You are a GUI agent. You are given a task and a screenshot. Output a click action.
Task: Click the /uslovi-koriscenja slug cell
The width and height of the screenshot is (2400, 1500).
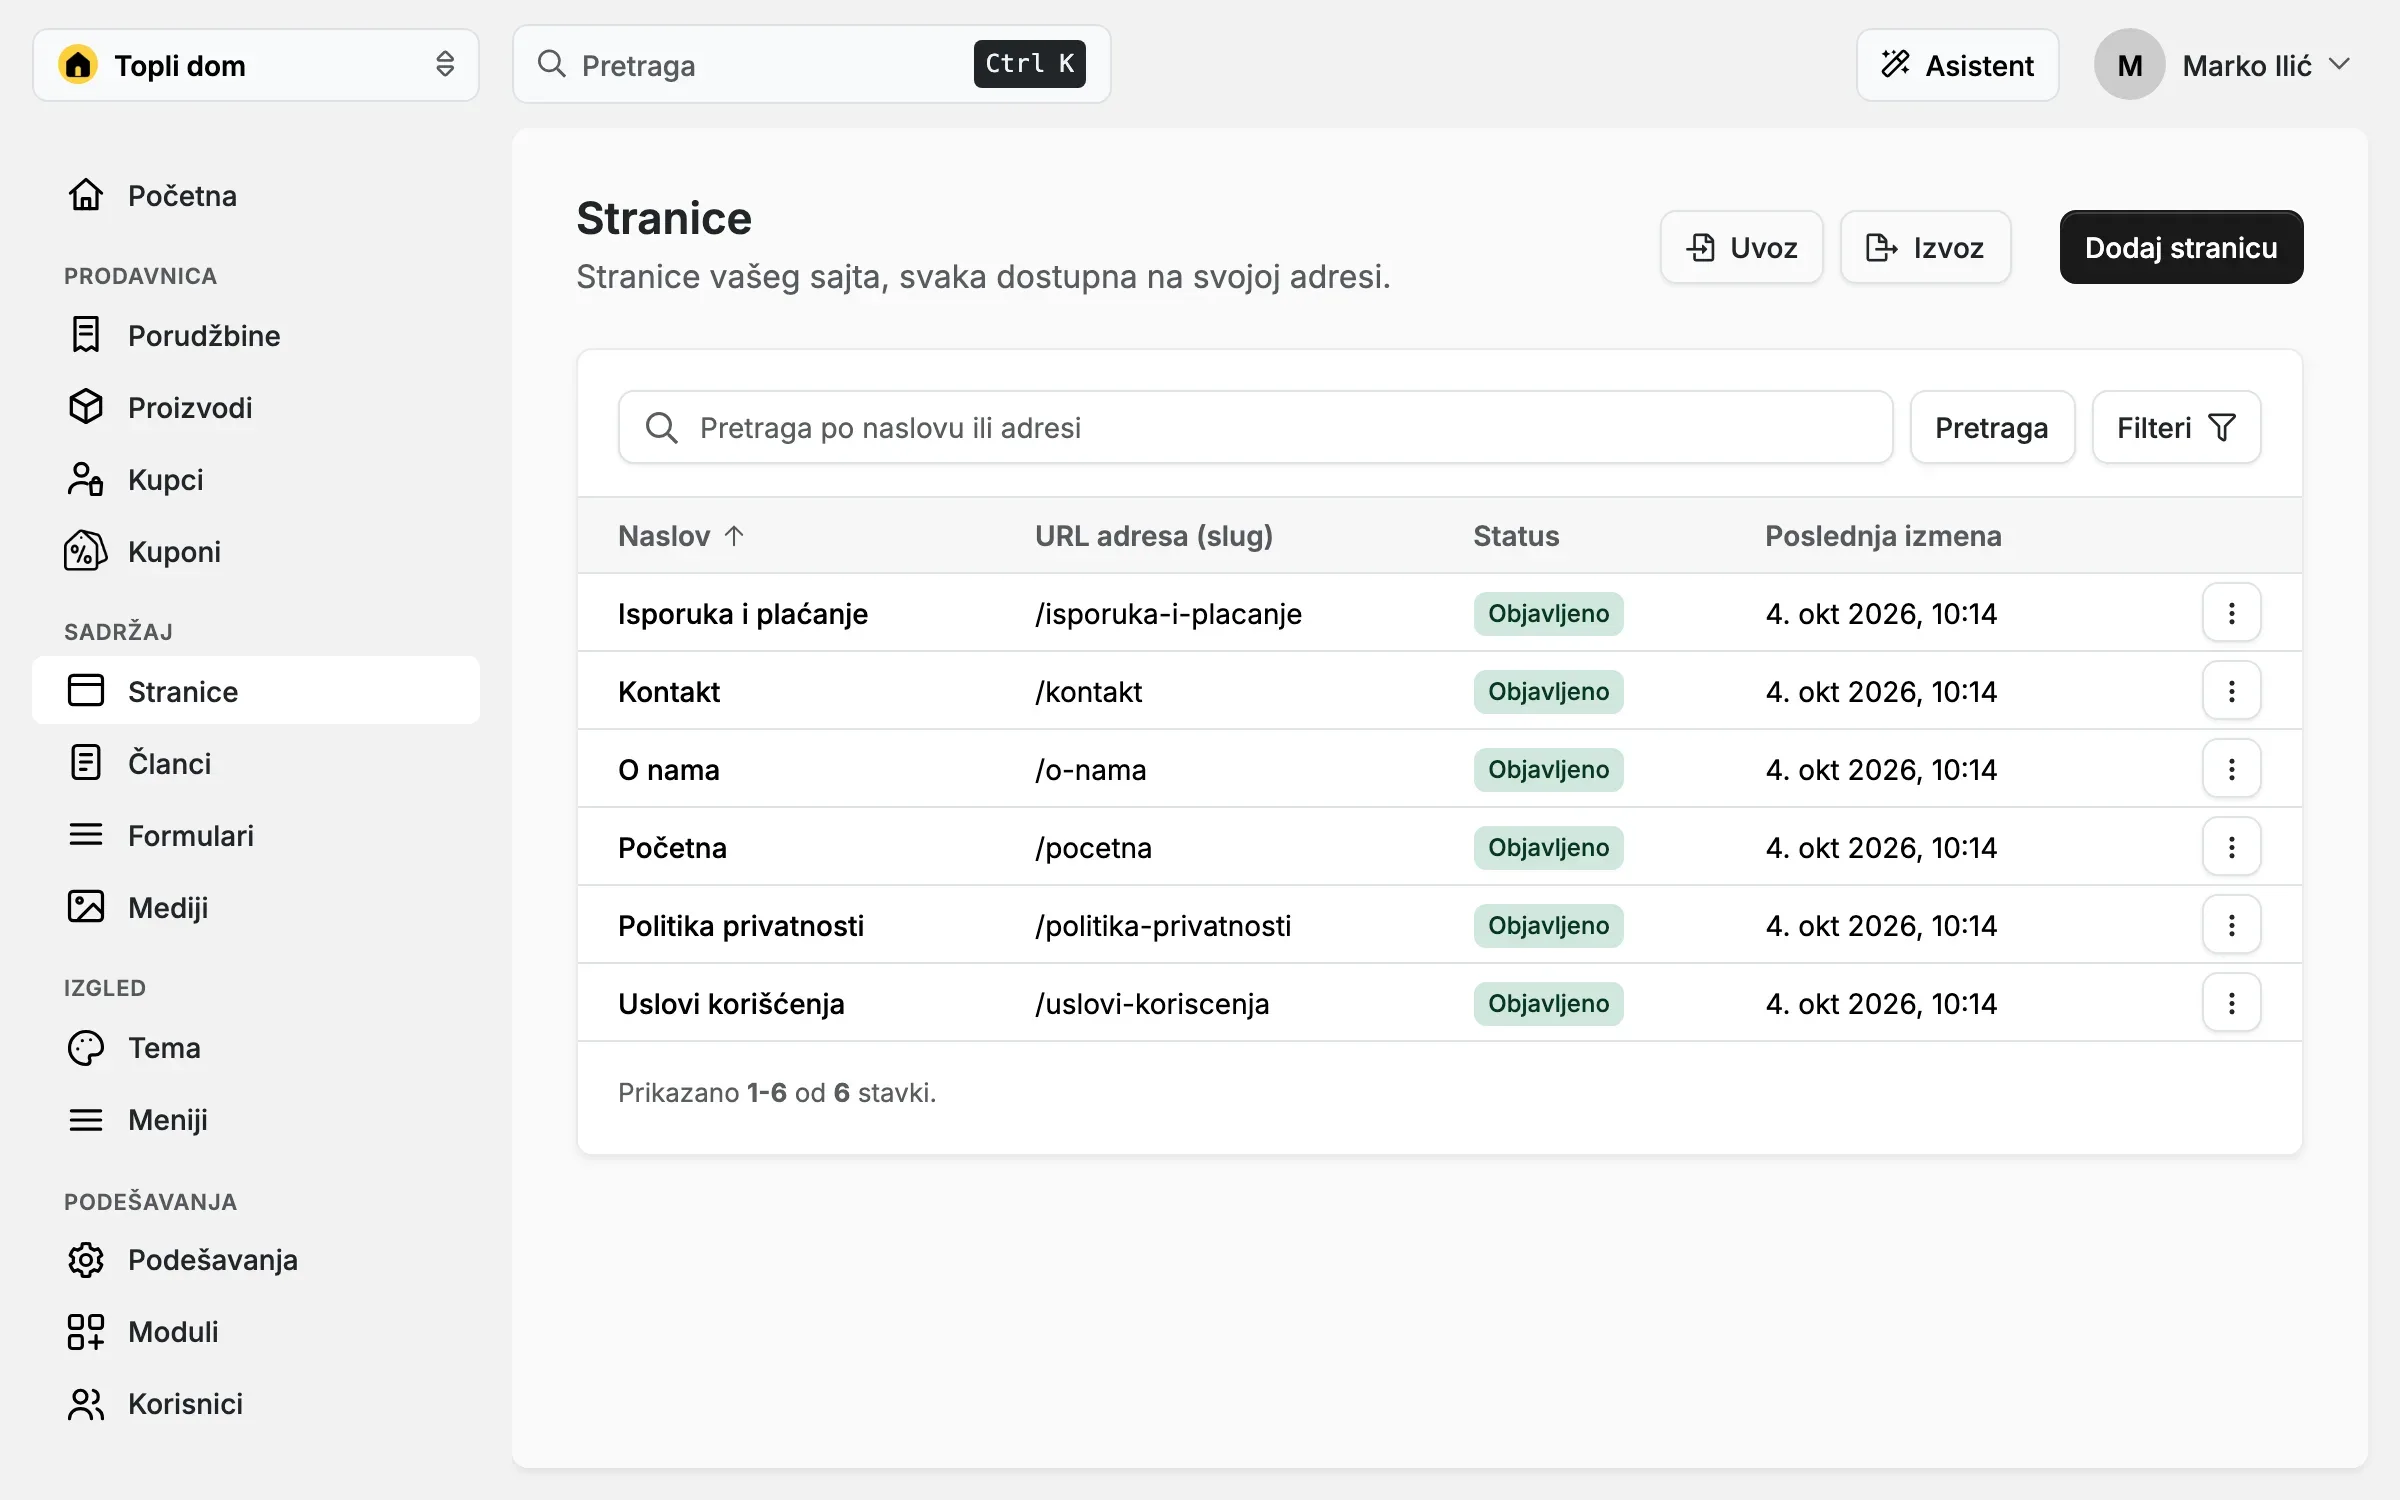pyautogui.click(x=1152, y=1003)
